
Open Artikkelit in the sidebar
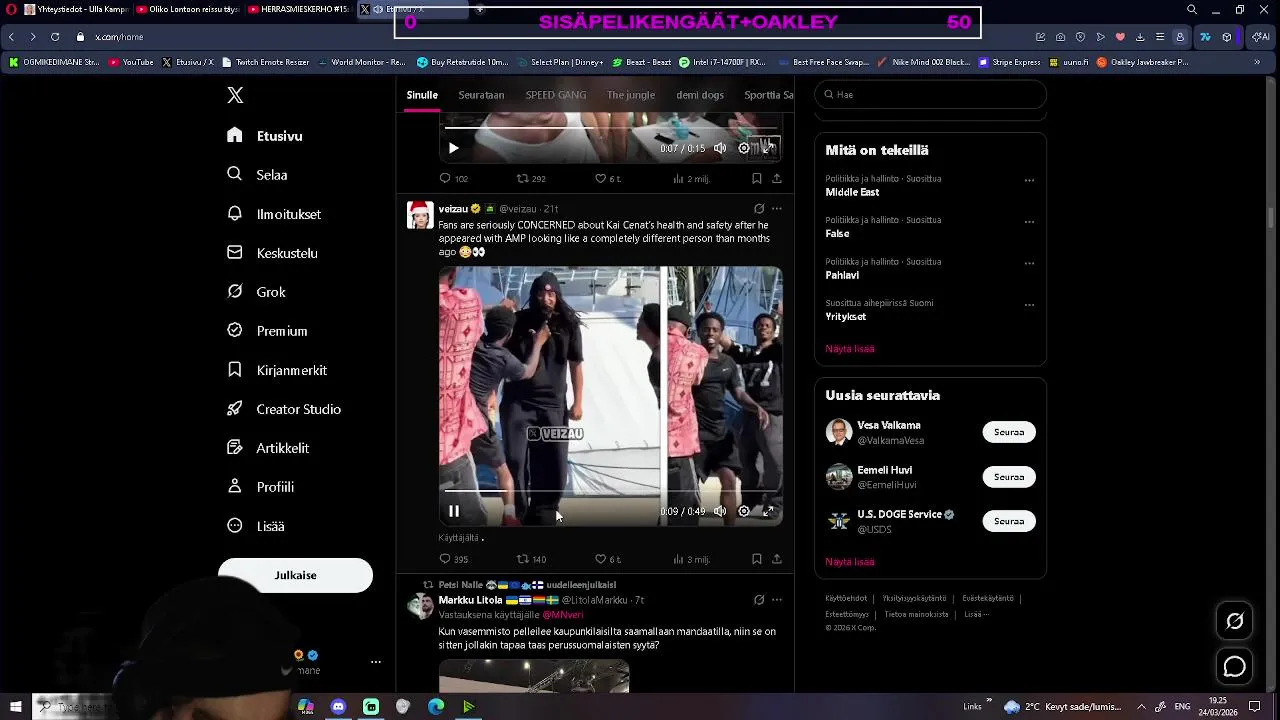tap(268, 448)
